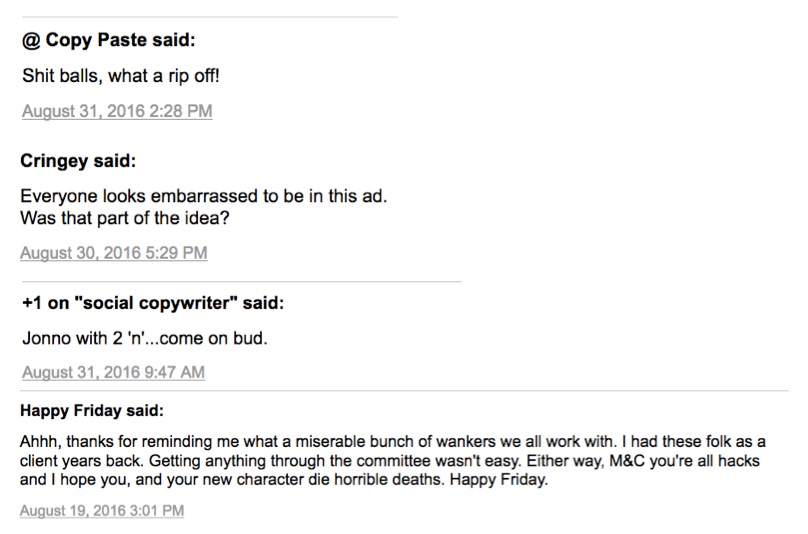Open the August 31, 2016 2:28 PM permalink

tap(117, 111)
